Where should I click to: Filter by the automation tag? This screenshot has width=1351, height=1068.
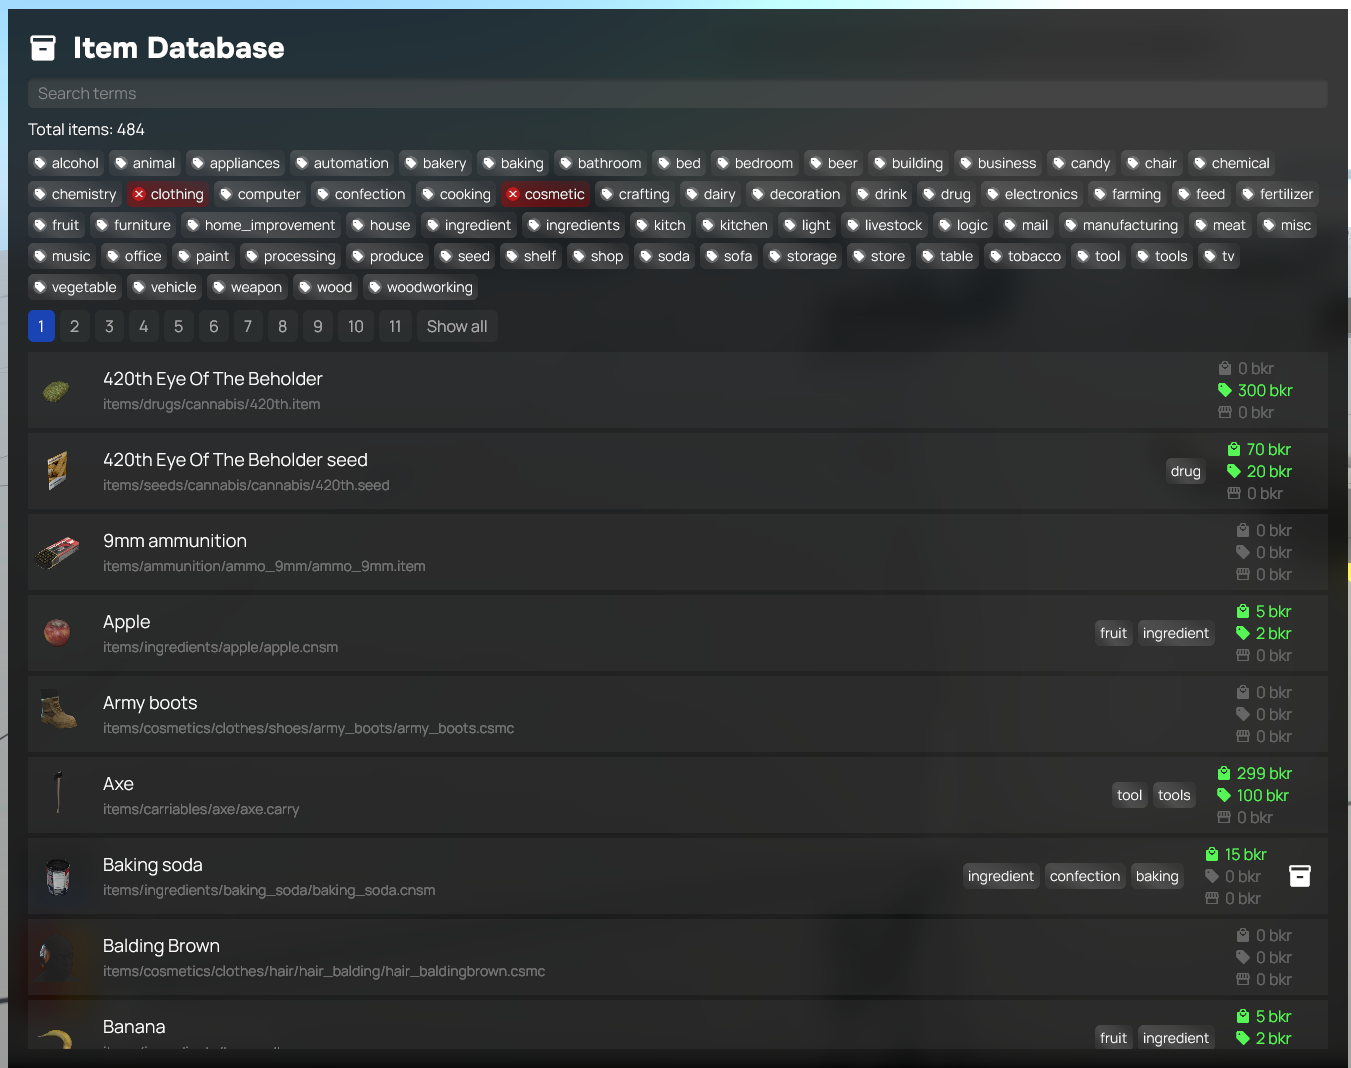[342, 163]
